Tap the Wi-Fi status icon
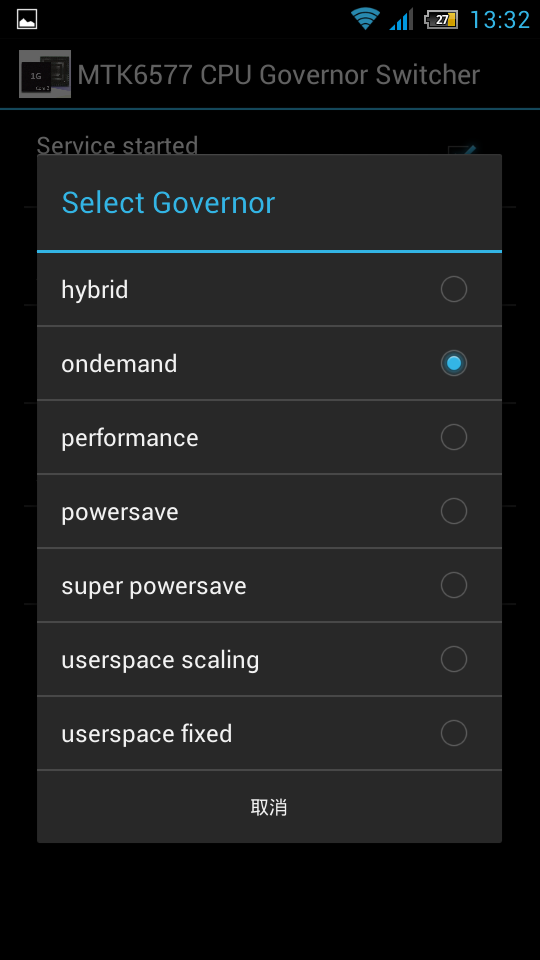This screenshot has width=540, height=960. point(365,19)
